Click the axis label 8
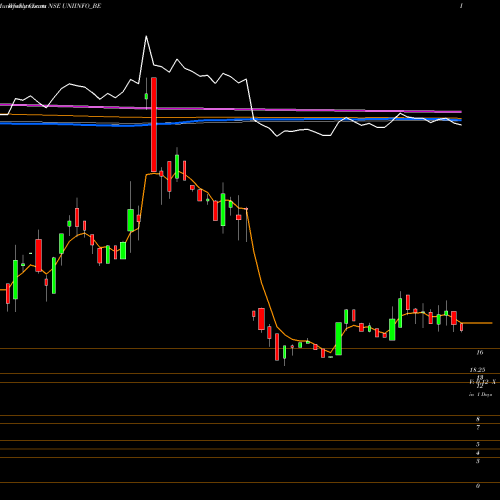This screenshot has width=500, height=500. click(x=478, y=419)
